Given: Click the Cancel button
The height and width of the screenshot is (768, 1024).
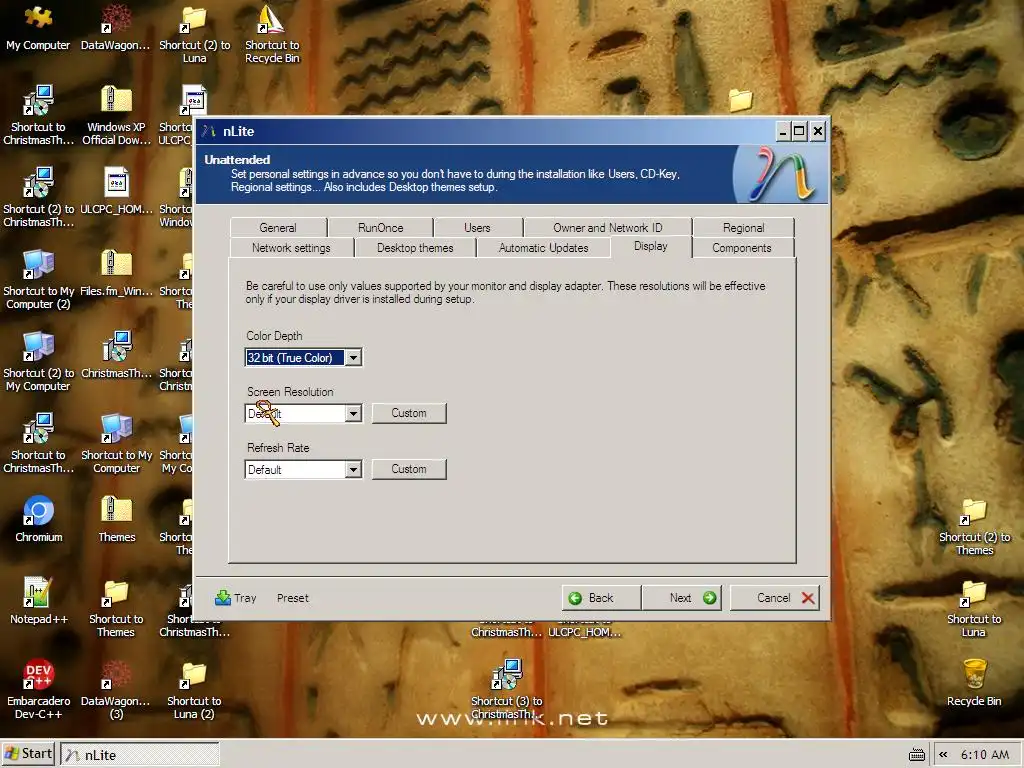Looking at the screenshot, I should coord(775,598).
